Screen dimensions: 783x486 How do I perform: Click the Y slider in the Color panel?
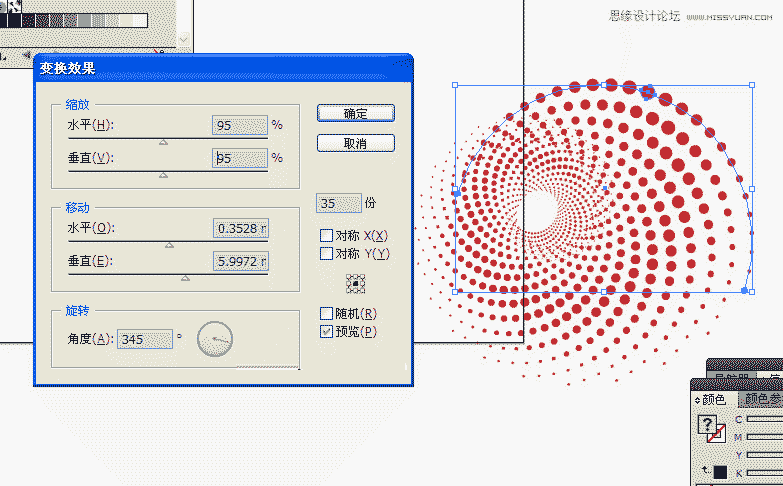tap(765, 455)
